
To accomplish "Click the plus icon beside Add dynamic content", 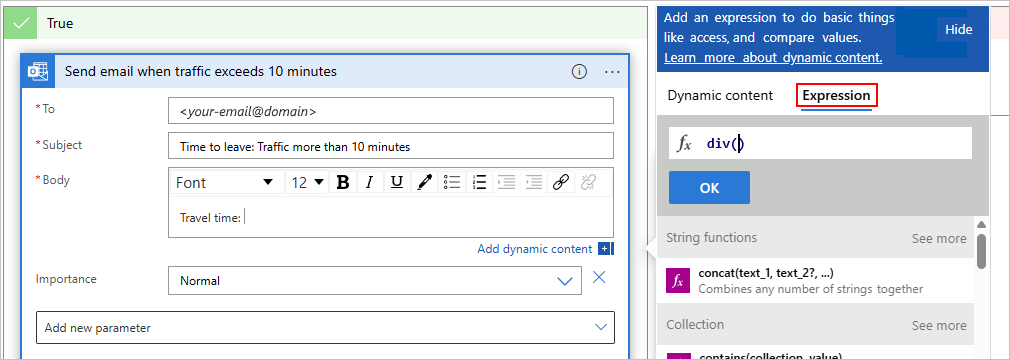I will pyautogui.click(x=604, y=249).
